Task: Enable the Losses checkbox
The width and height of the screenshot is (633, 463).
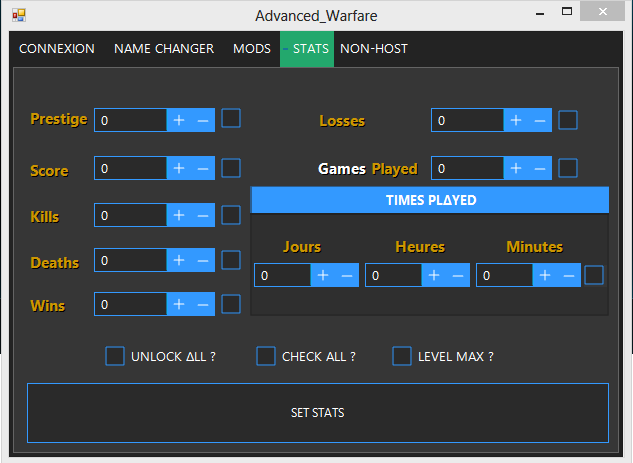Action: [568, 120]
